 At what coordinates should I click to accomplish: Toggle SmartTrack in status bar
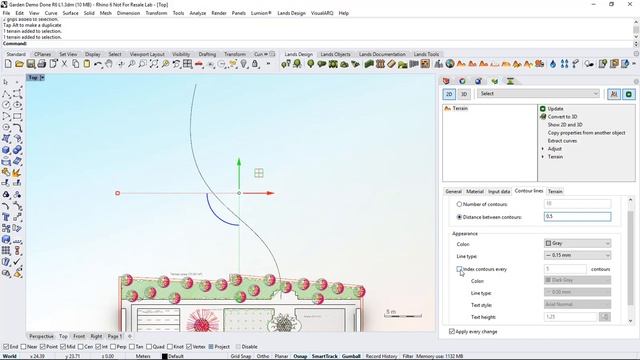[324, 356]
